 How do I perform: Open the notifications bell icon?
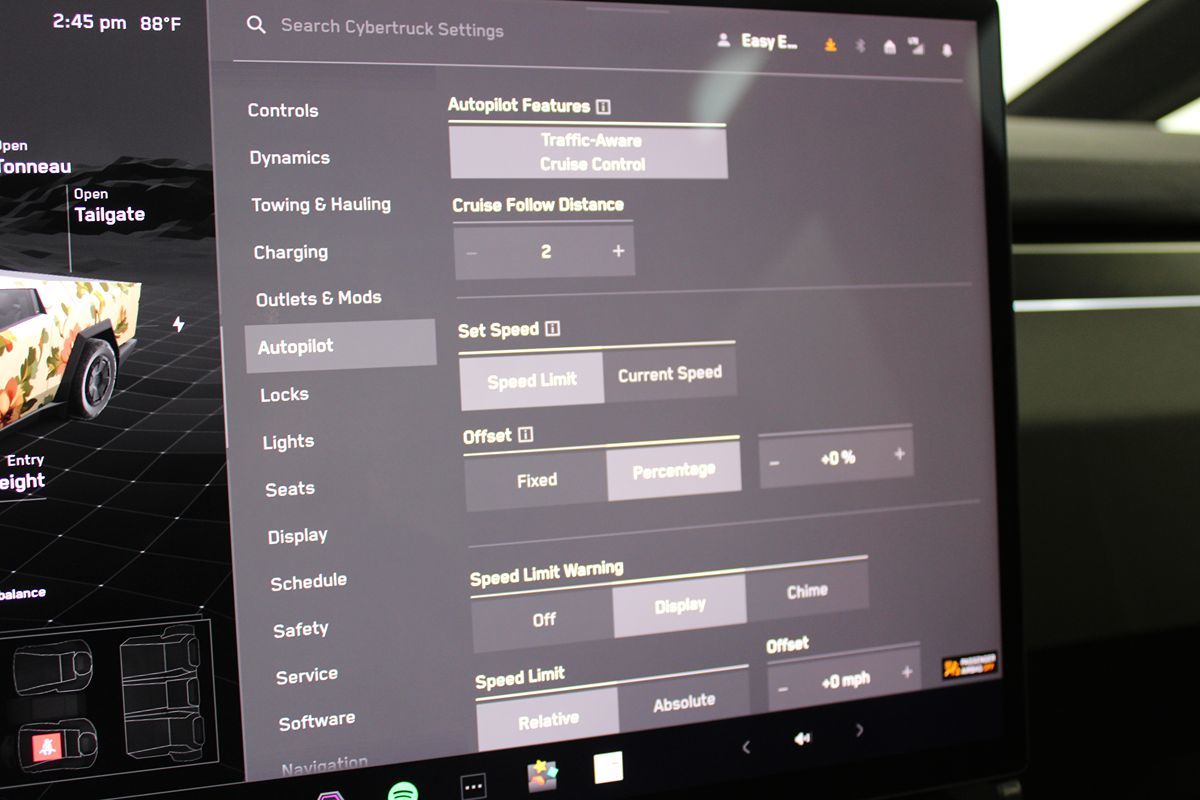(947, 50)
